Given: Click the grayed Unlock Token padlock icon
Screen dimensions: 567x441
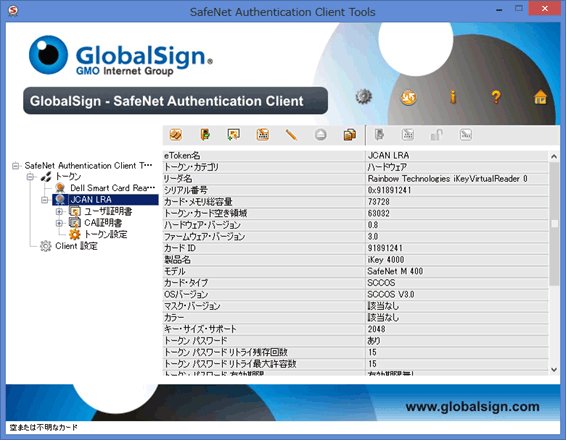Looking at the screenshot, I should [x=436, y=135].
